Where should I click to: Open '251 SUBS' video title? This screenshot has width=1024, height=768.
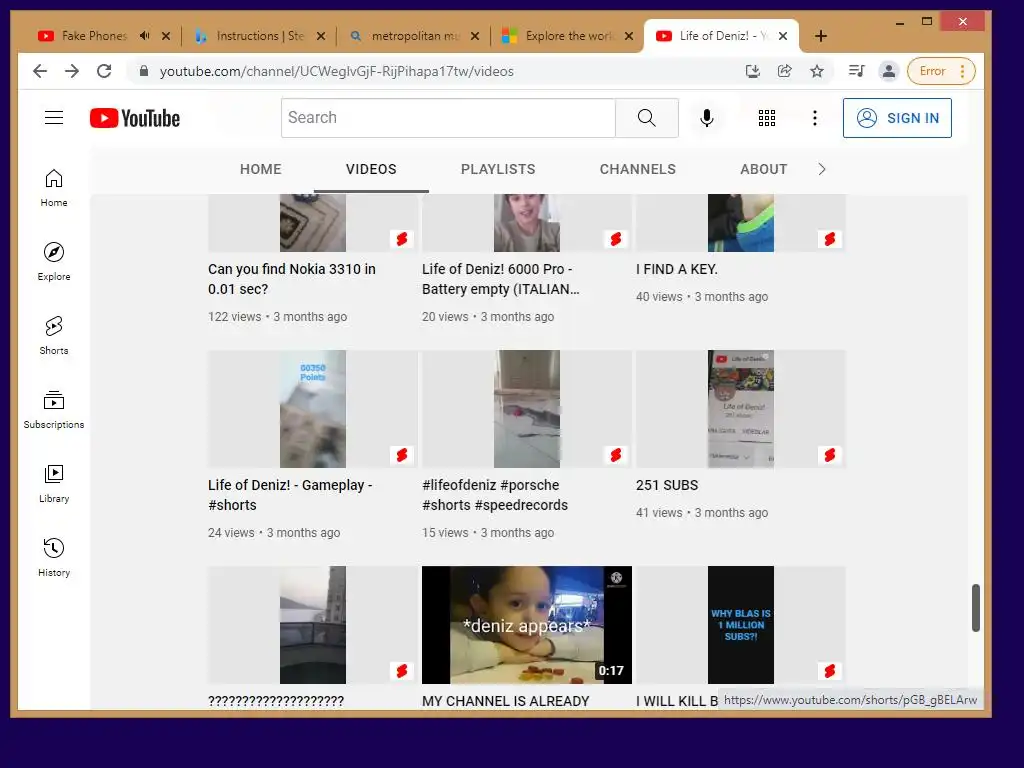[667, 485]
